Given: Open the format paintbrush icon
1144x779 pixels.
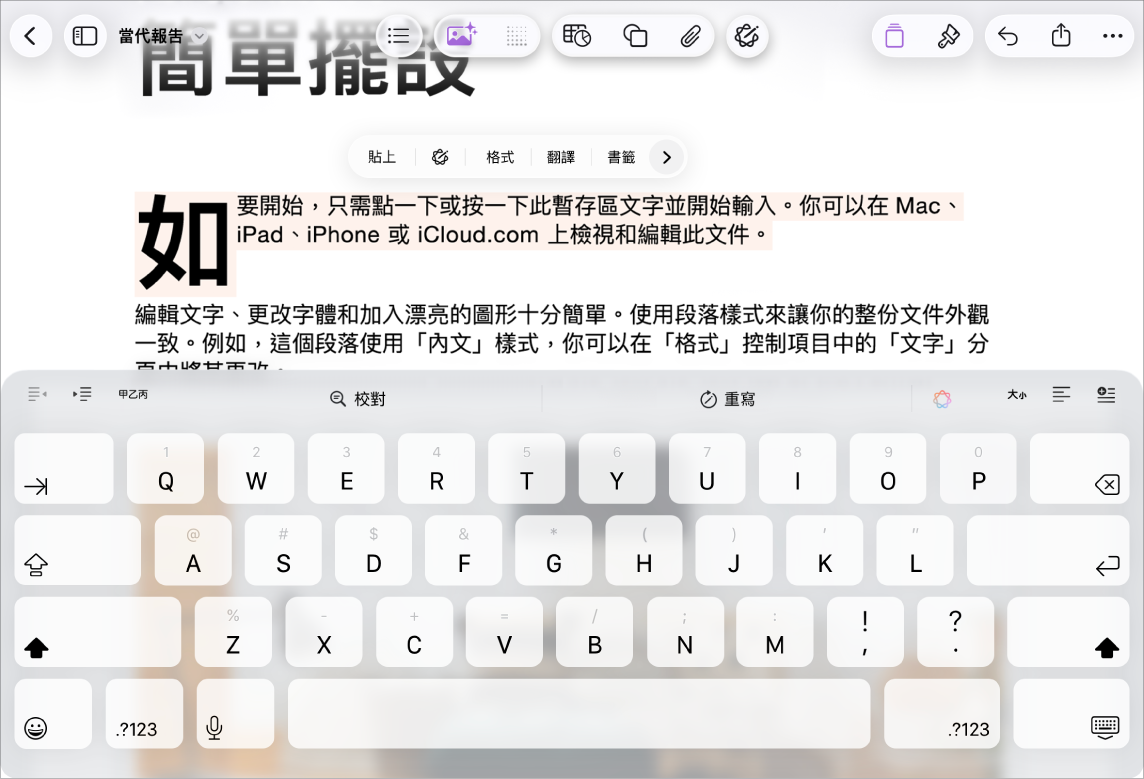Looking at the screenshot, I should [x=948, y=36].
